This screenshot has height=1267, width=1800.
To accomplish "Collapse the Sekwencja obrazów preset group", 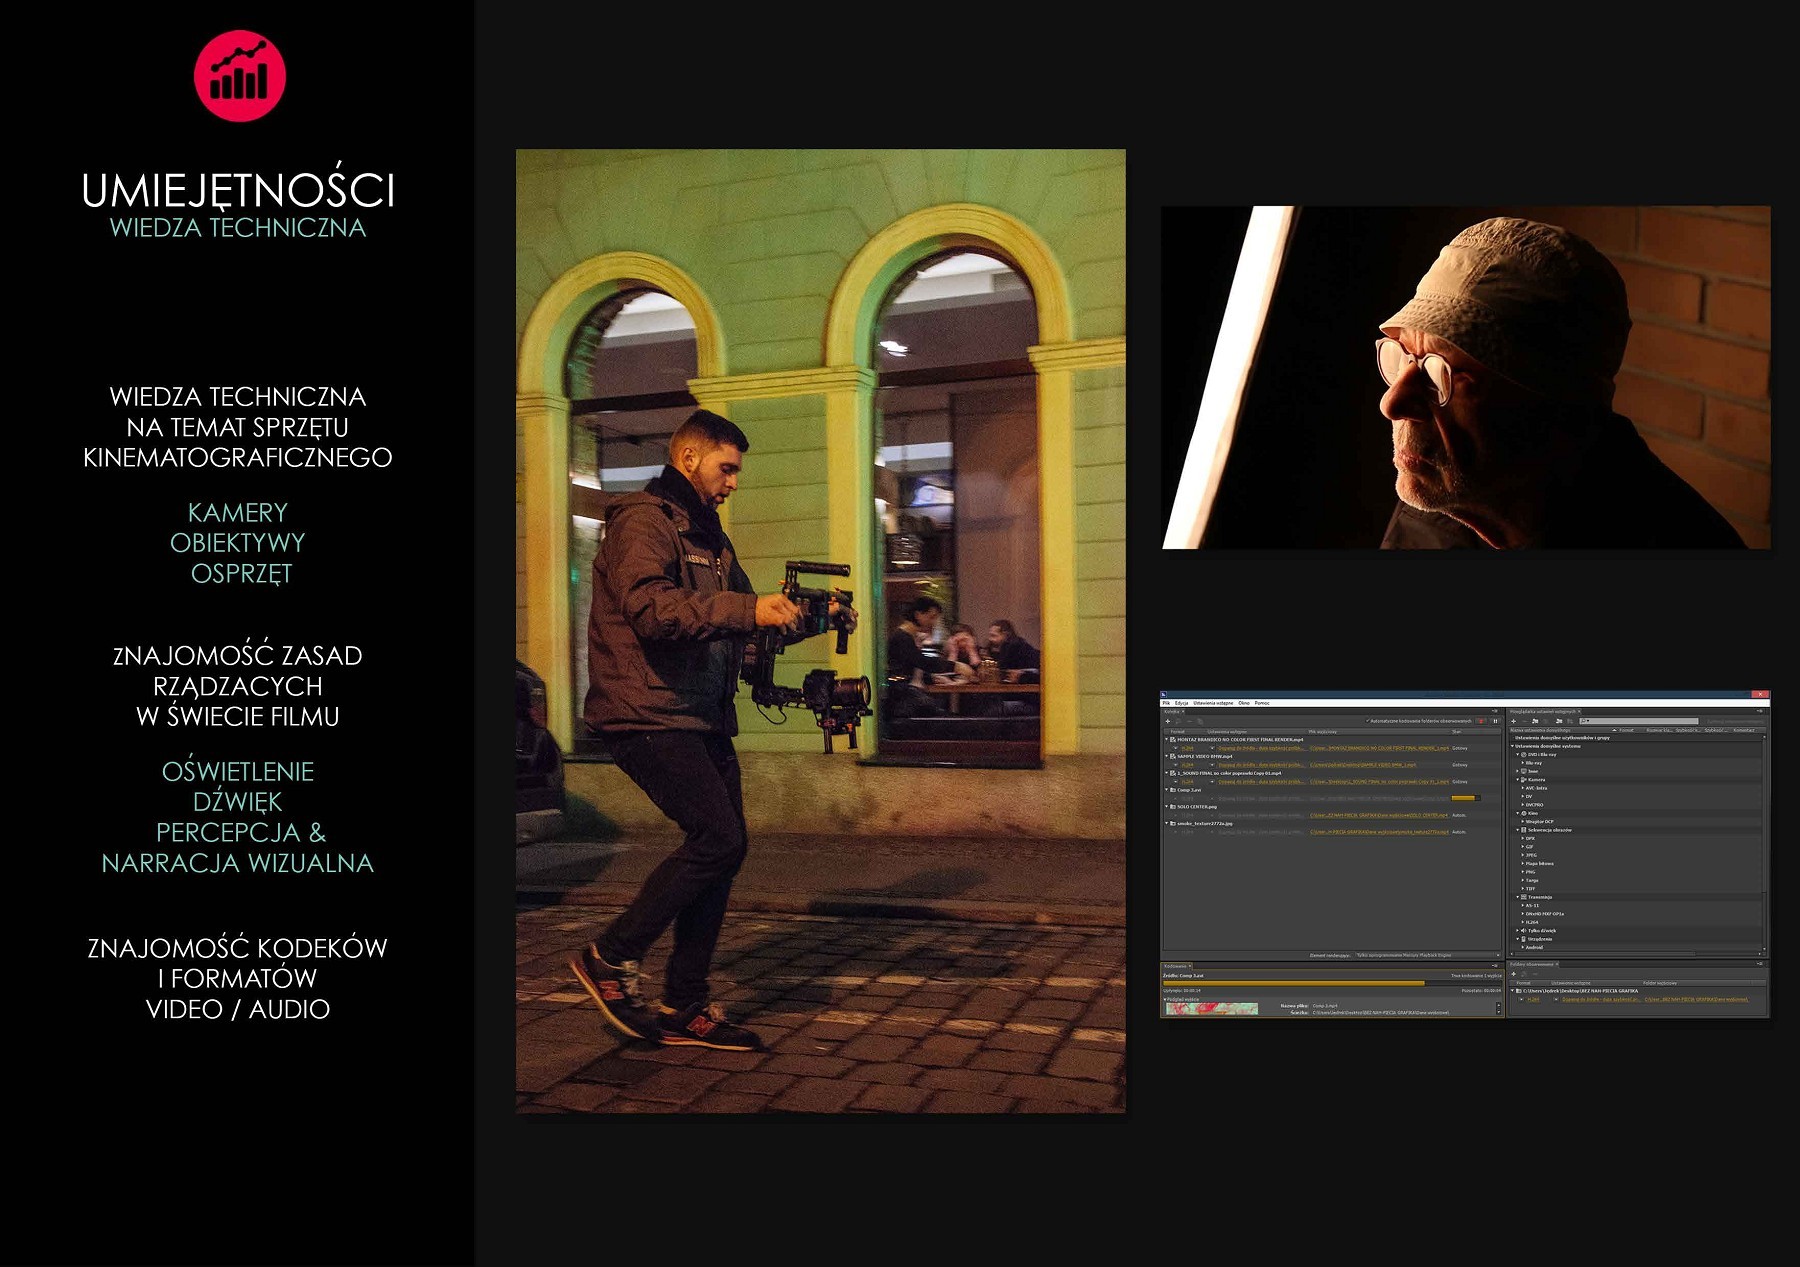I will click(x=1518, y=830).
